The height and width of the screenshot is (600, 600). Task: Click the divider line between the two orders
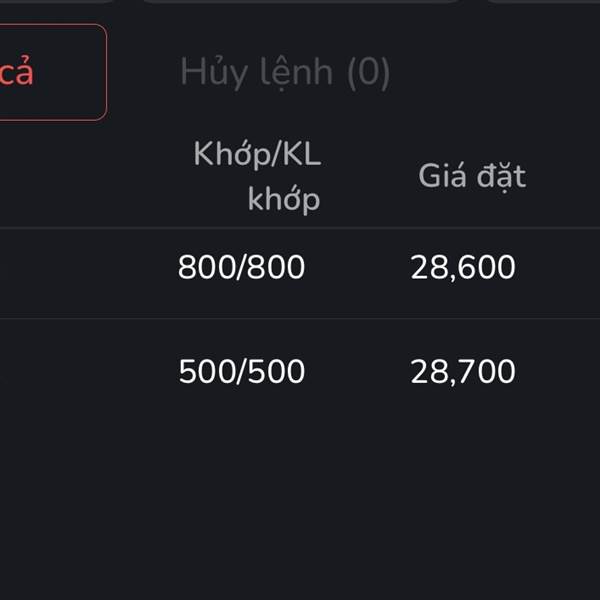point(300,319)
